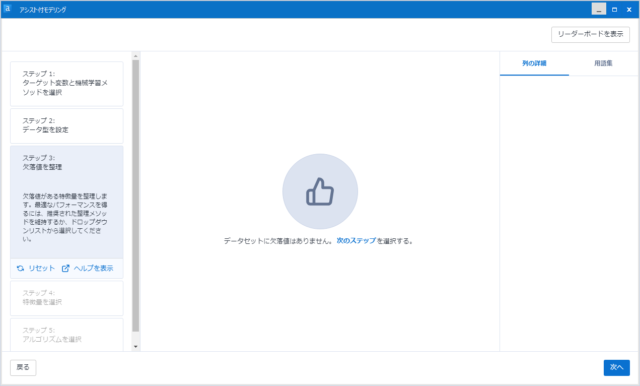Click the リセット link
The height and width of the screenshot is (386, 640).
coord(41,268)
